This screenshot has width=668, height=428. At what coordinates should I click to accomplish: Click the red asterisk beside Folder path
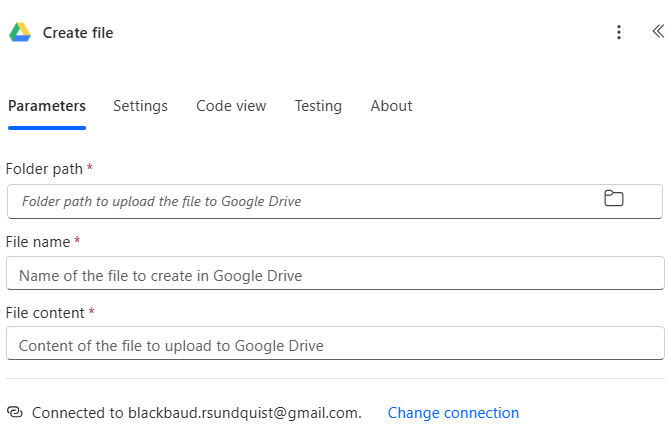90,168
